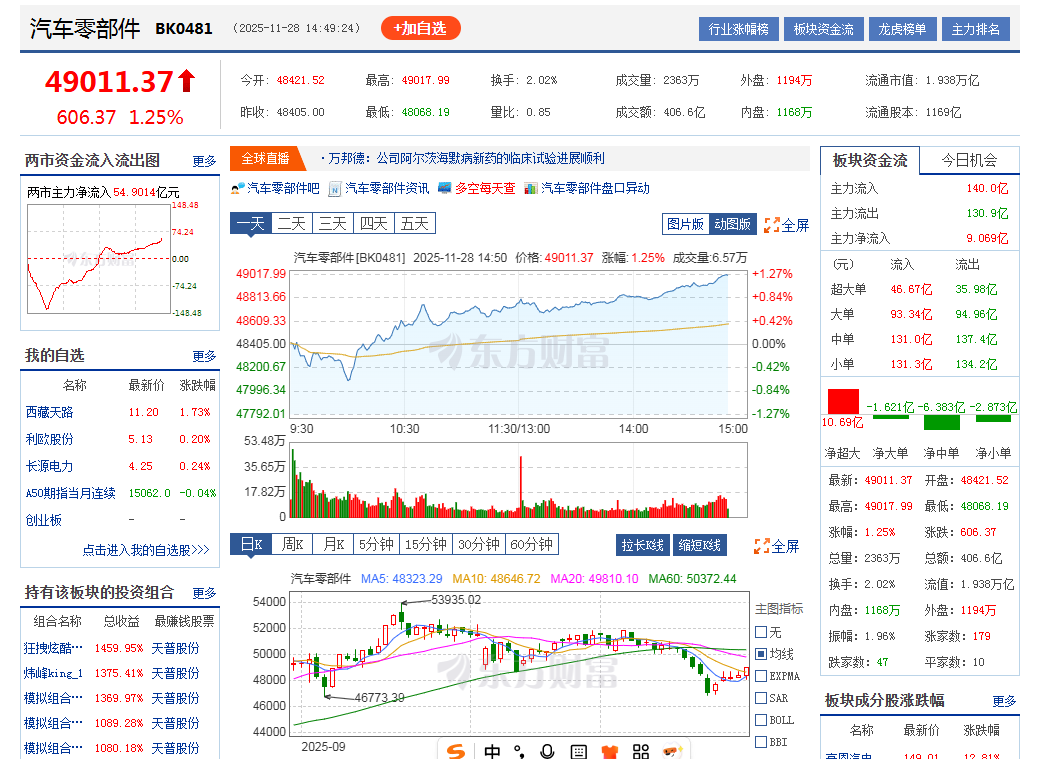Select the 一天 intraday tab
Image resolution: width=1047 pixels, height=759 pixels.
pos(250,223)
